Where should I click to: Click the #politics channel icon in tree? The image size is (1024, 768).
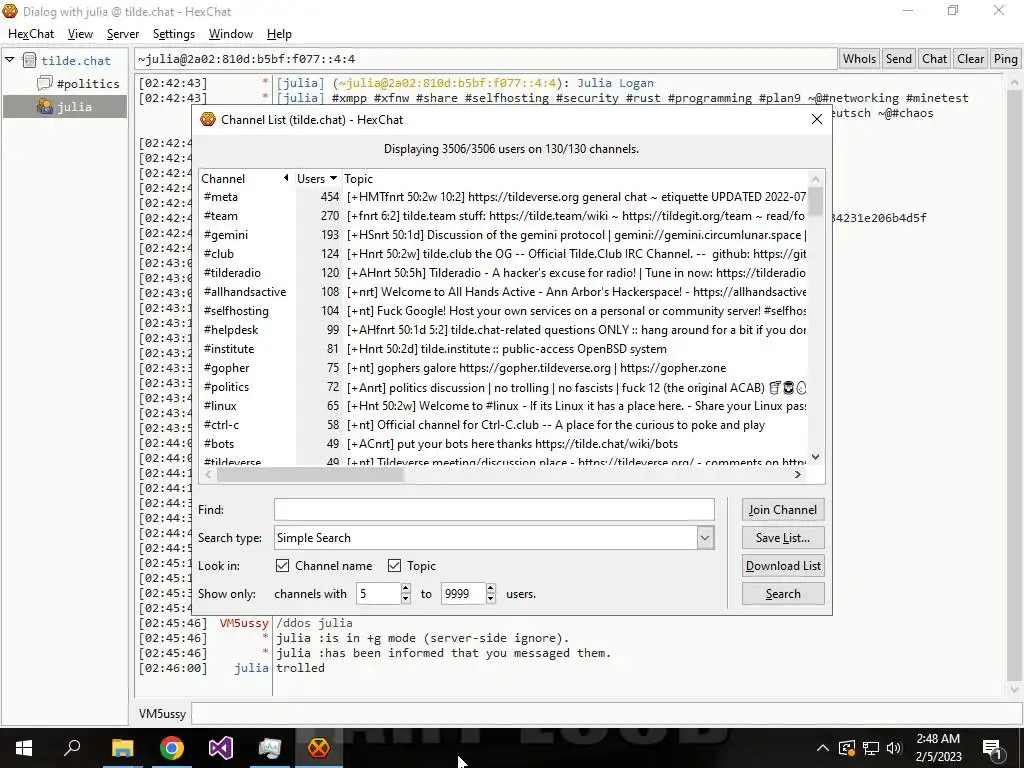click(x=44, y=83)
